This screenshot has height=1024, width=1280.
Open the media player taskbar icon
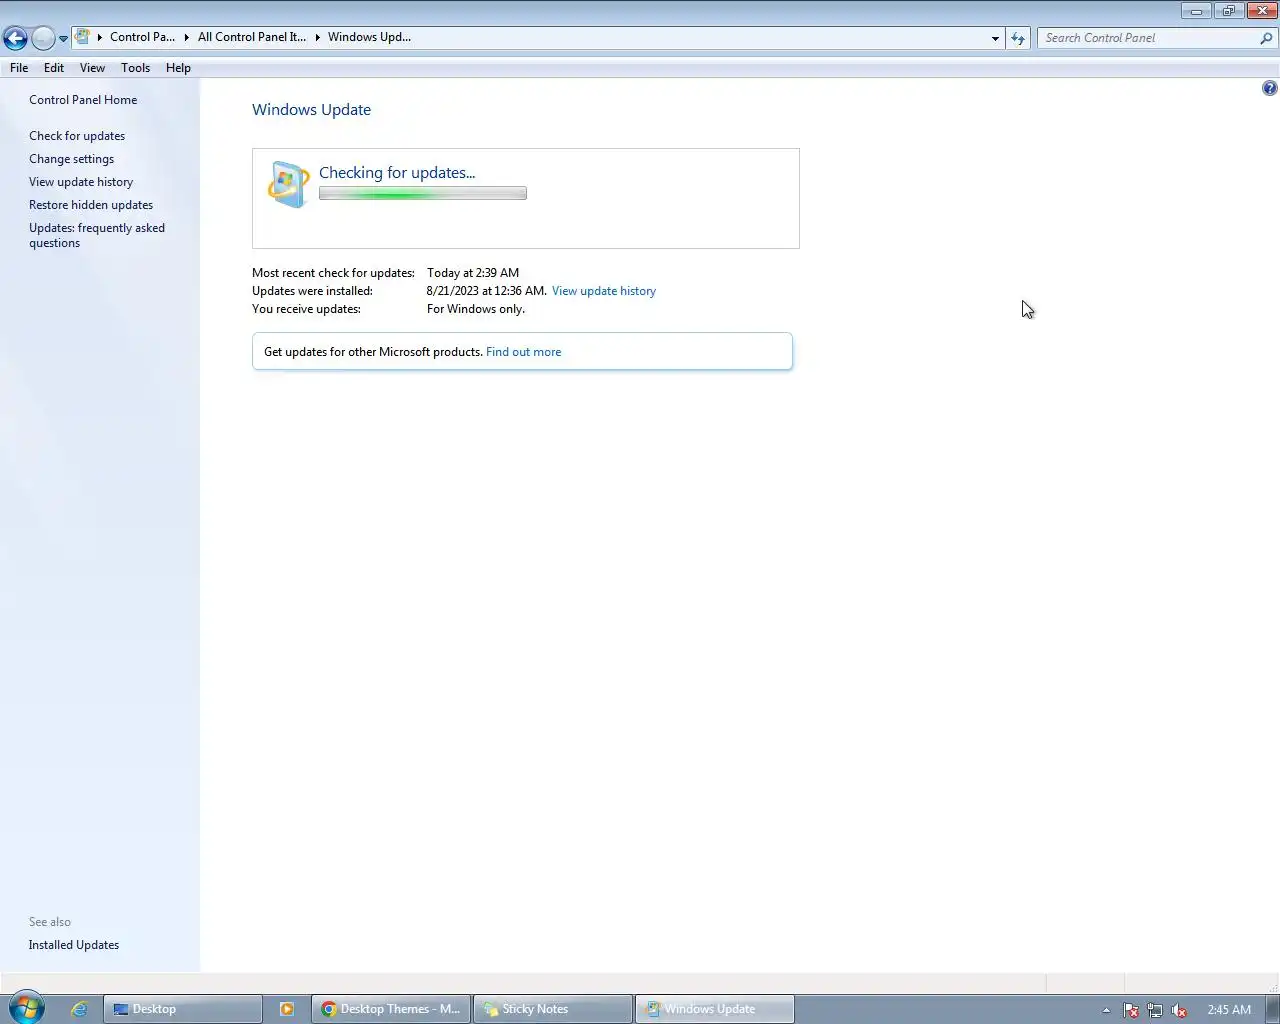(x=287, y=1009)
